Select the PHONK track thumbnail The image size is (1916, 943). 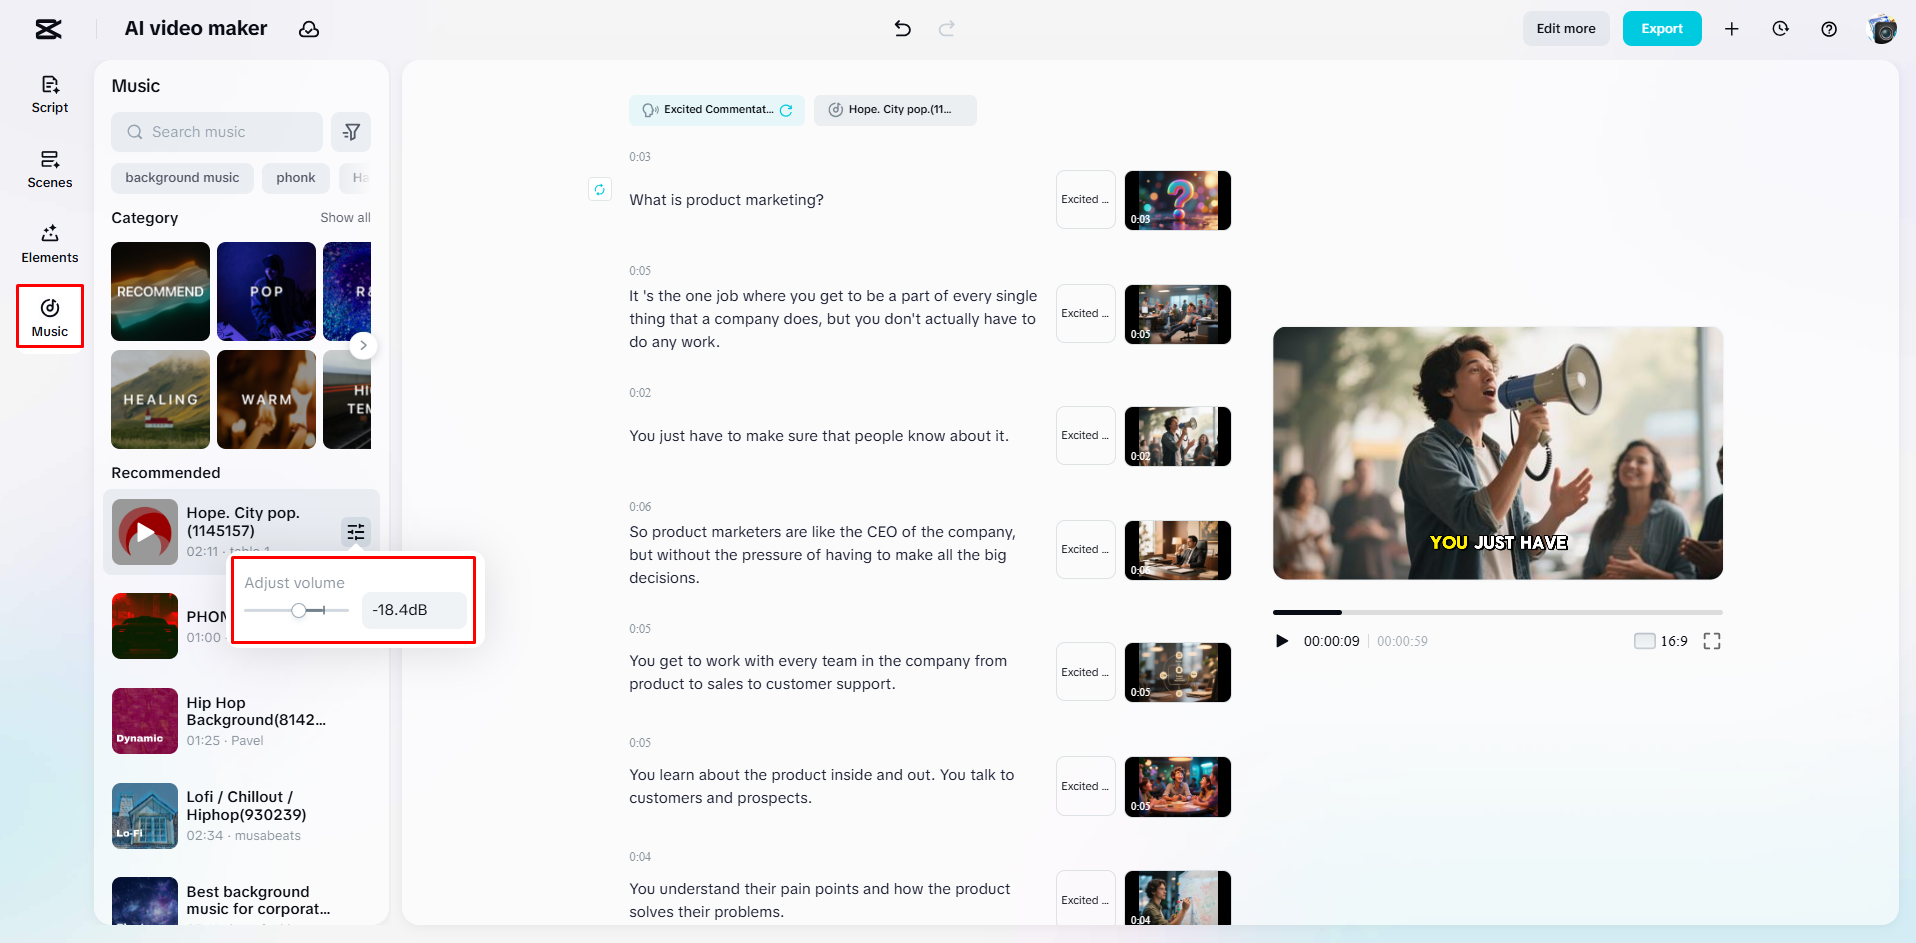pos(145,626)
